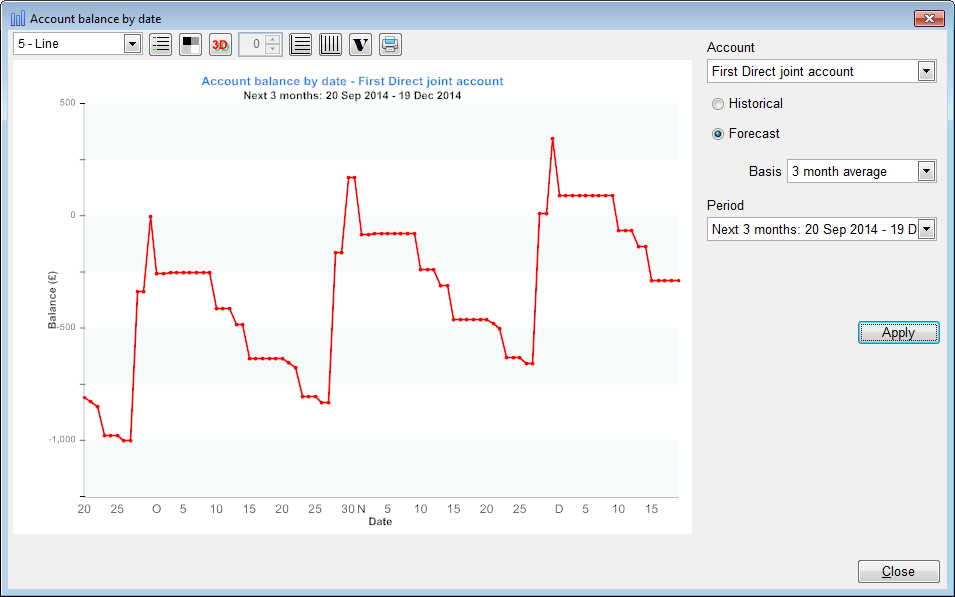Expand the Account dropdown
Screen dimensions: 955x597
[x=926, y=71]
